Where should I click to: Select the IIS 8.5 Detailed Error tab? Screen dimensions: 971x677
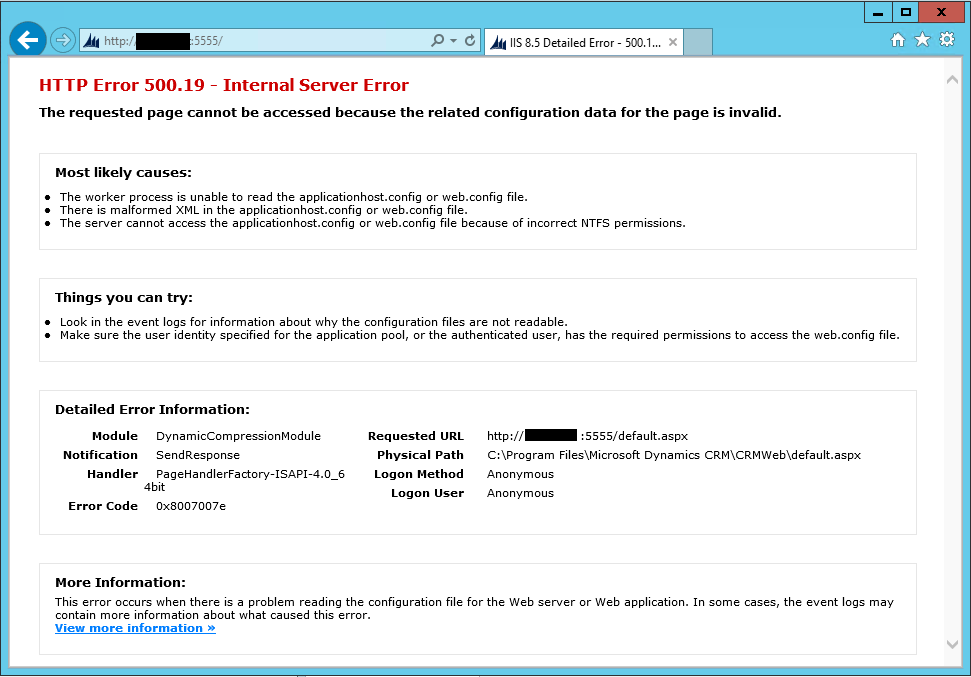(584, 42)
